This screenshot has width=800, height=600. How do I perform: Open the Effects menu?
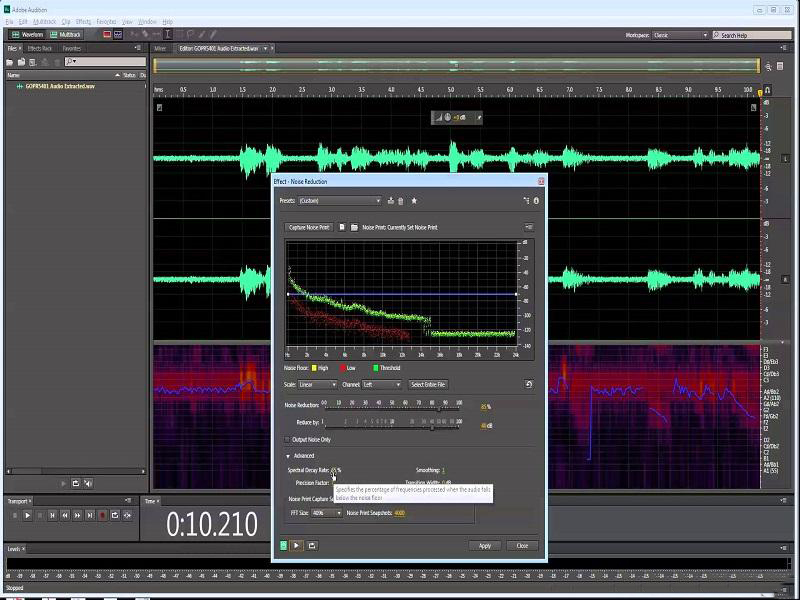click(x=83, y=22)
